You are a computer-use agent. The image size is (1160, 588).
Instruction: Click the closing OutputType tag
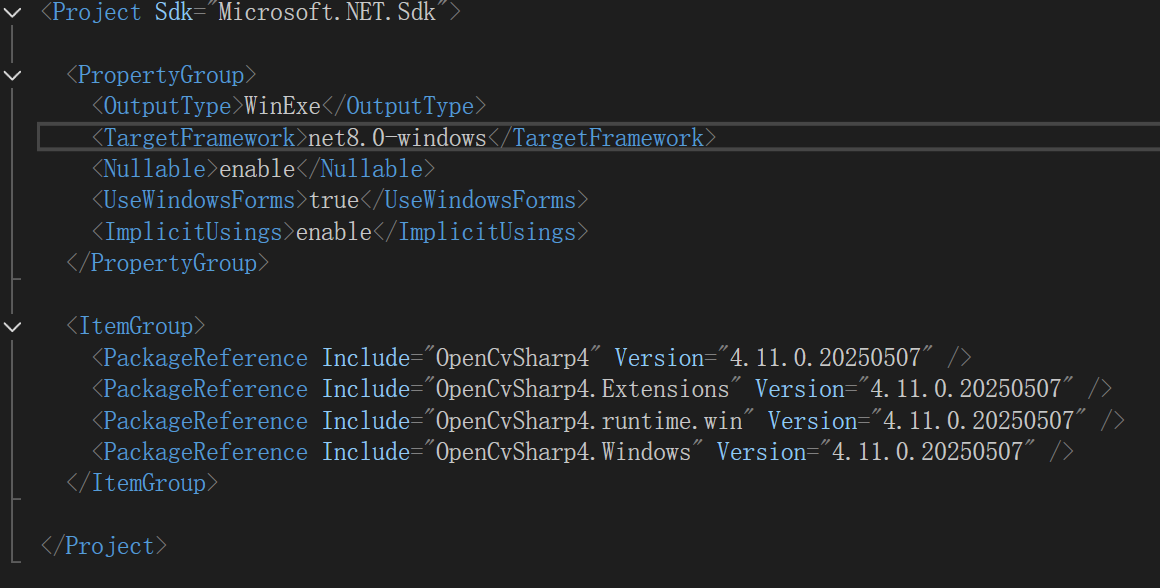(x=404, y=107)
